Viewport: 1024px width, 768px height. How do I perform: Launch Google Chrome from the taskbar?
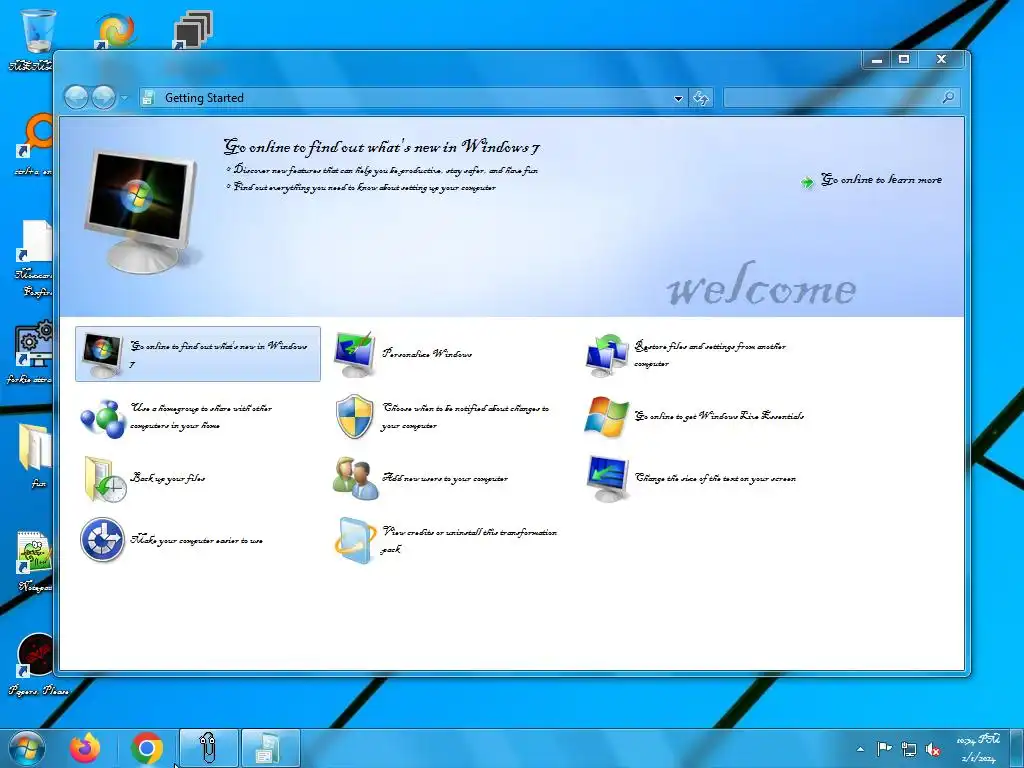tap(147, 748)
